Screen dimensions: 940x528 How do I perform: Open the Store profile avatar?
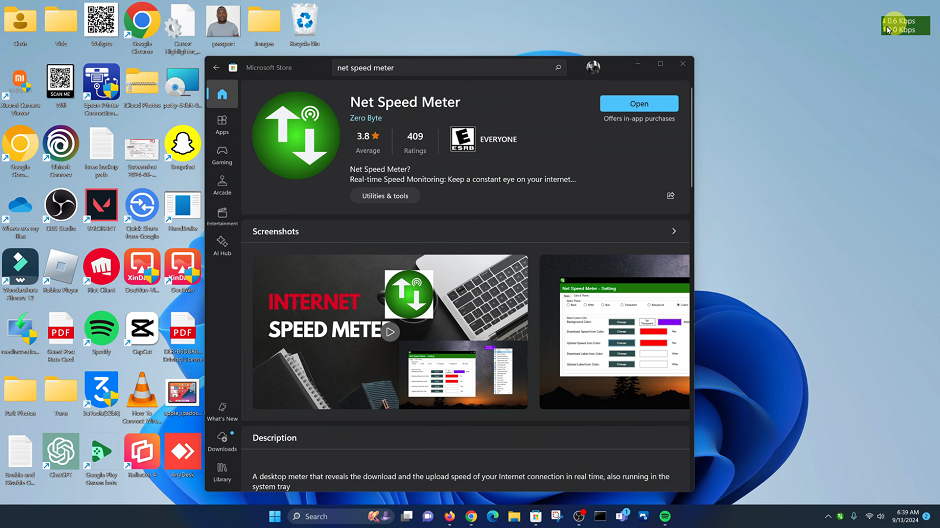(593, 67)
